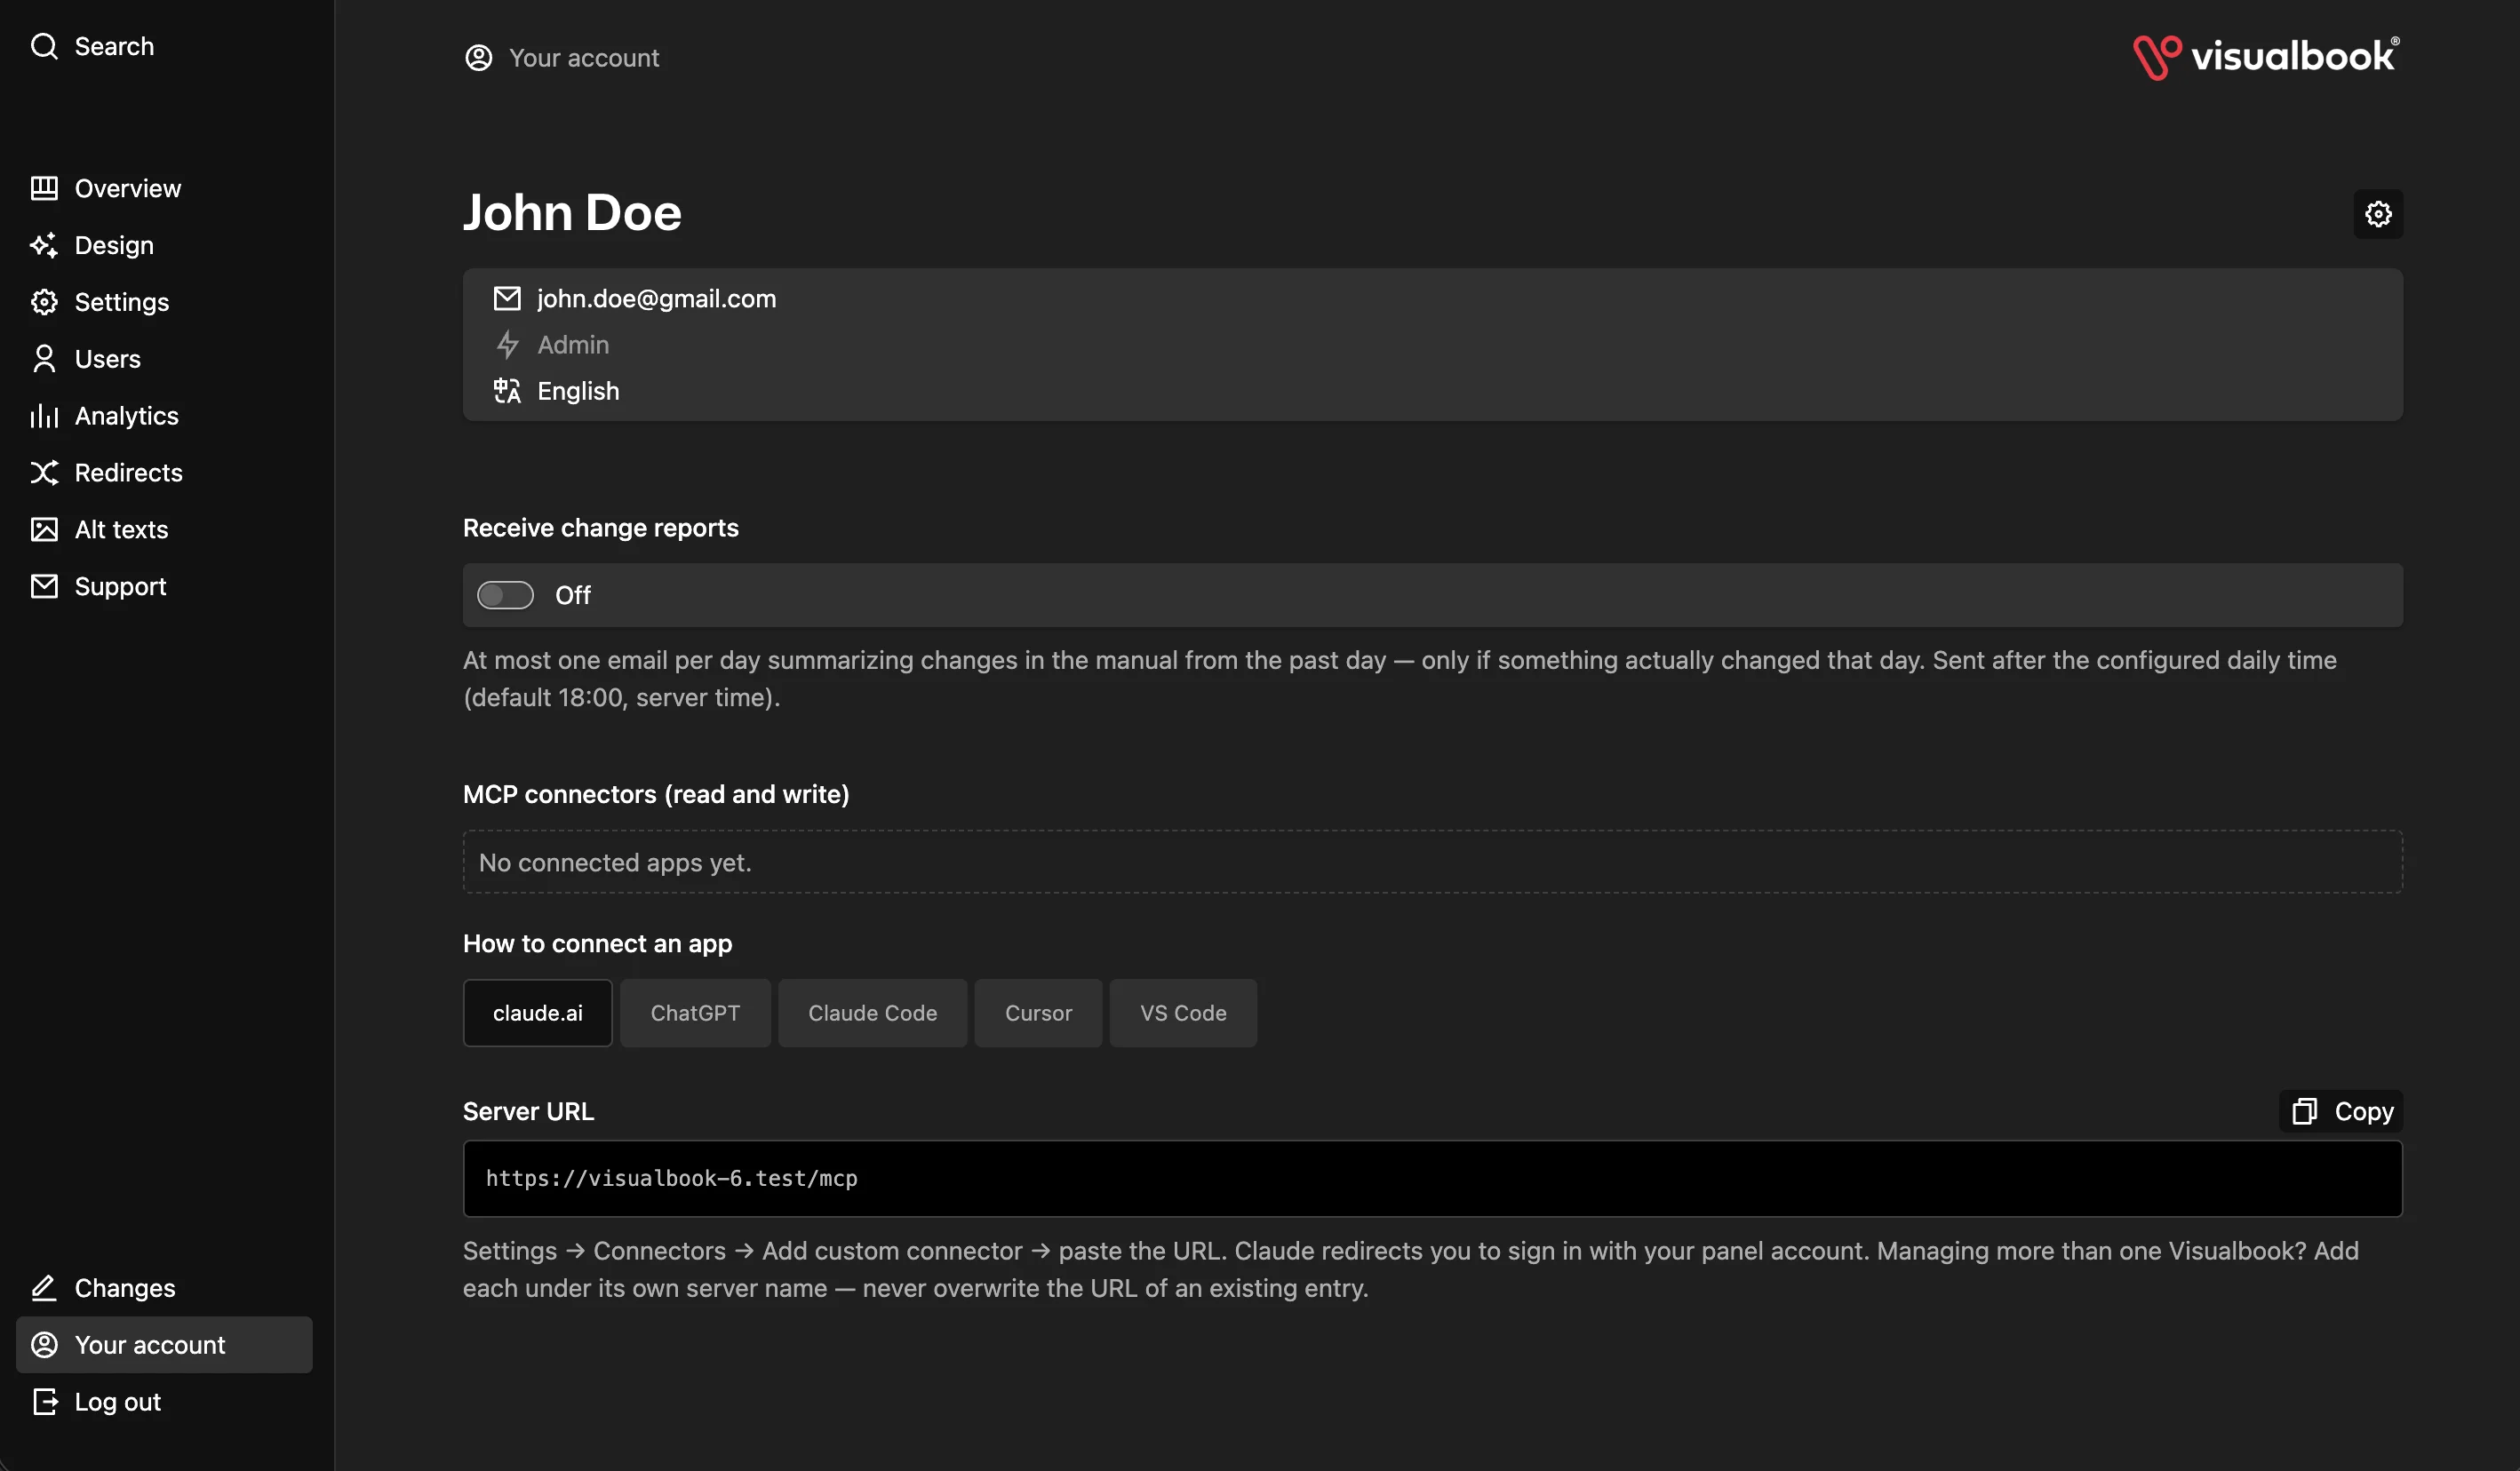Viewport: 2520px width, 1471px height.
Task: Click the account icon in the page header
Action: (x=479, y=58)
